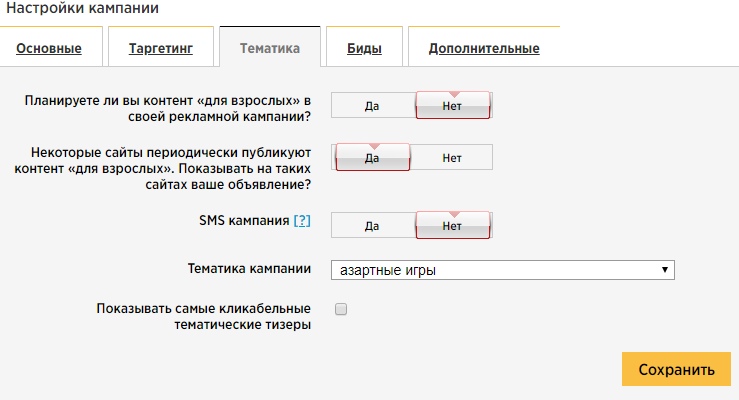Image resolution: width=739 pixels, height=400 pixels.
Task: Choose Да for adult content in campaign
Action: click(x=373, y=106)
